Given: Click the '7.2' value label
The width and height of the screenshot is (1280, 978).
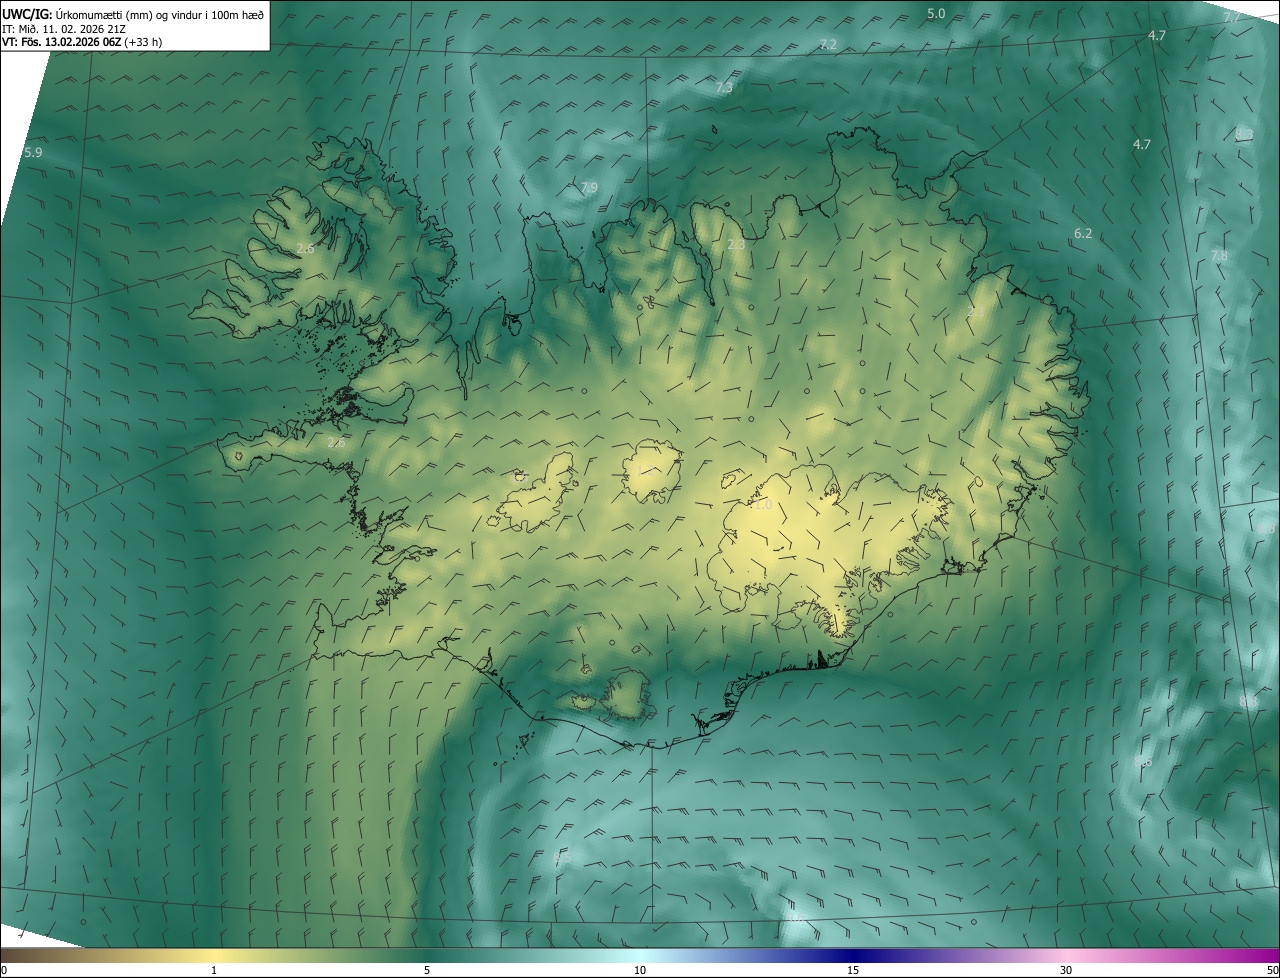Looking at the screenshot, I should coord(828,45).
